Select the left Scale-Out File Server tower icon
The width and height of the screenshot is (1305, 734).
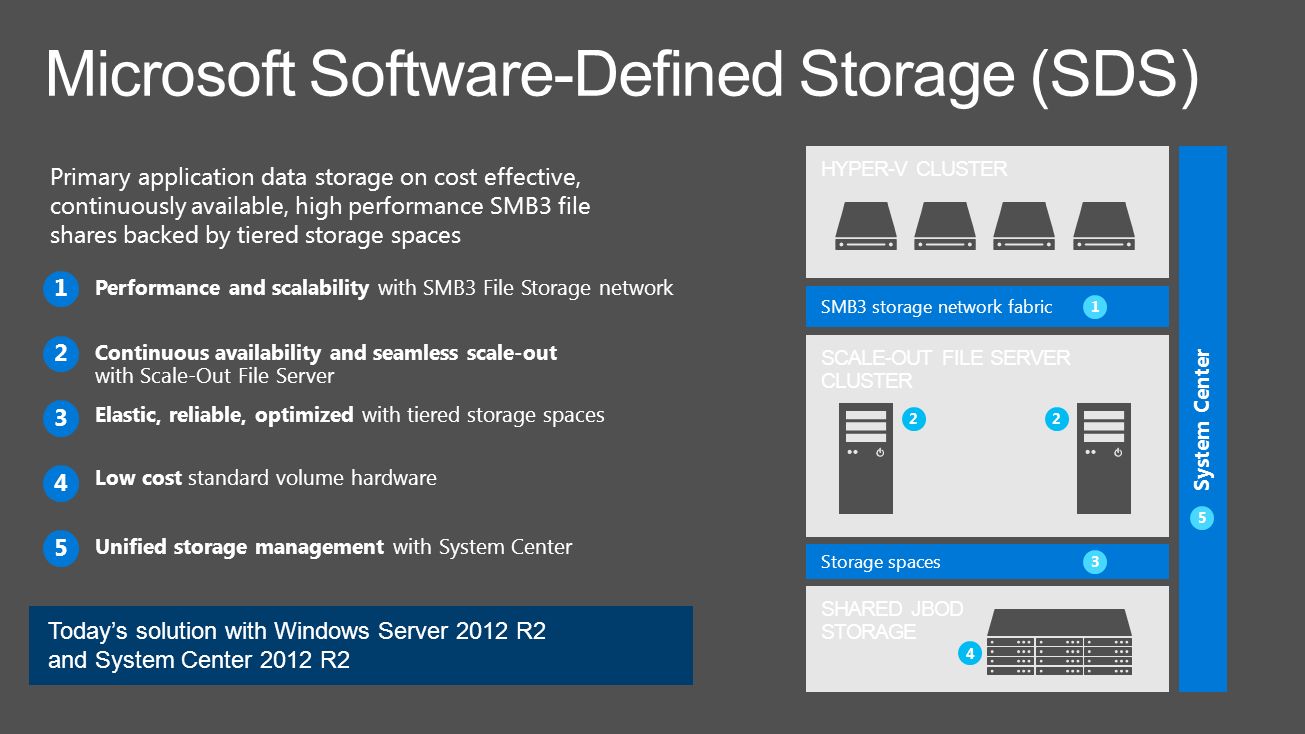click(x=866, y=458)
